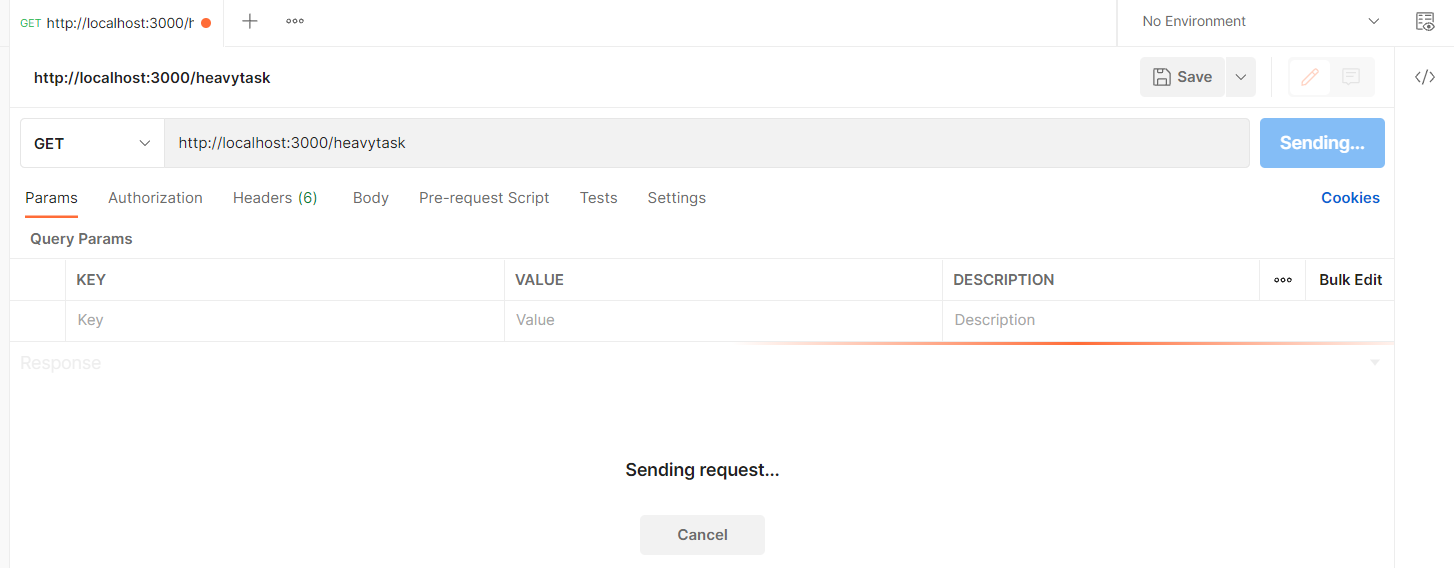Click the pencil edit icon
This screenshot has width=1454, height=568.
(1310, 77)
